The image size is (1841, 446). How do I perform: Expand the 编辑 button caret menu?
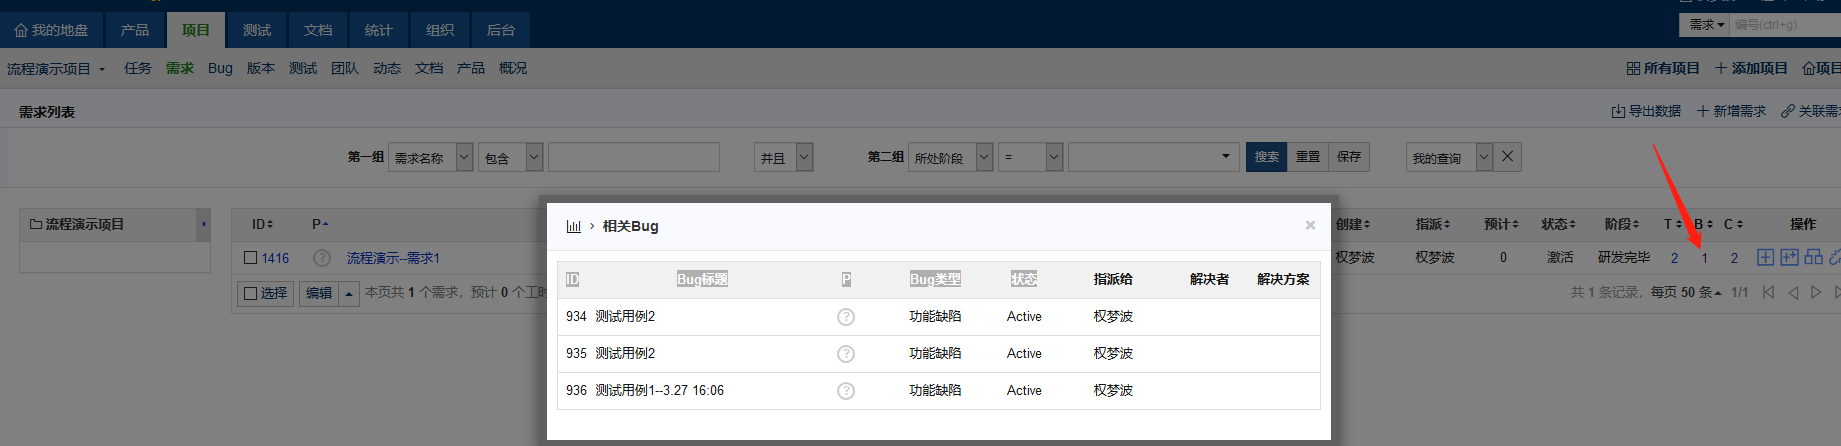348,293
